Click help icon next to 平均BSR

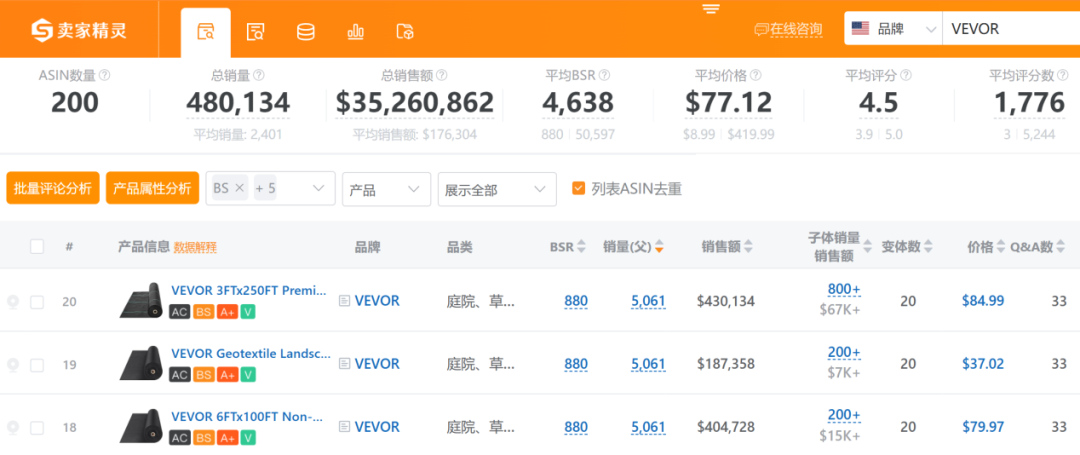tap(605, 75)
